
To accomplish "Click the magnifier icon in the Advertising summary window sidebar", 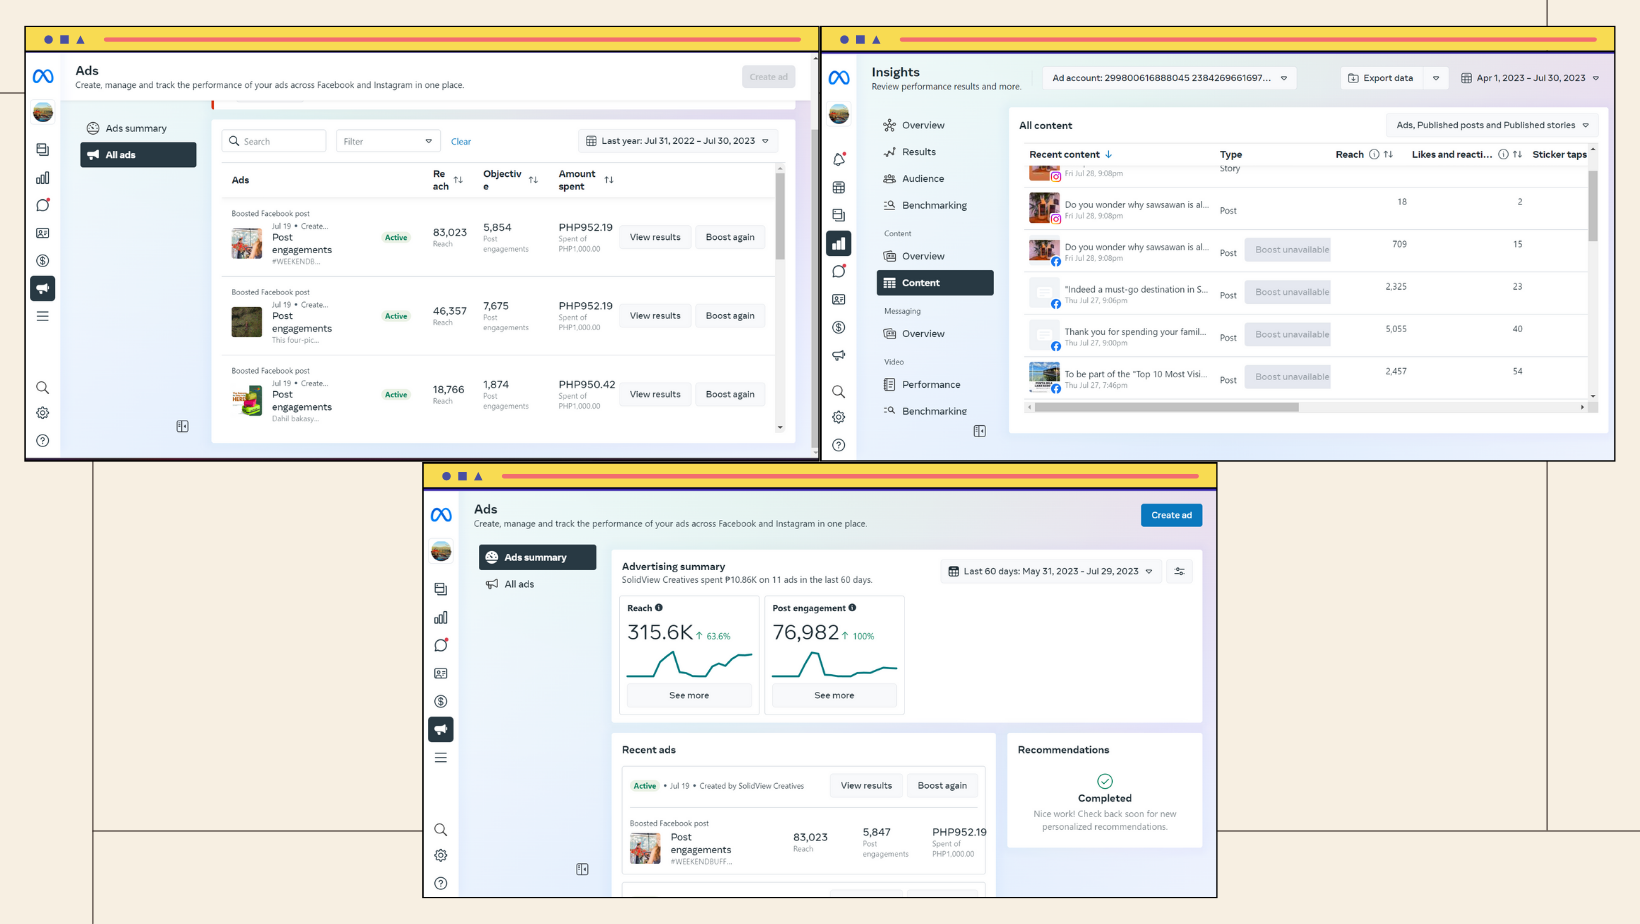I will point(441,830).
